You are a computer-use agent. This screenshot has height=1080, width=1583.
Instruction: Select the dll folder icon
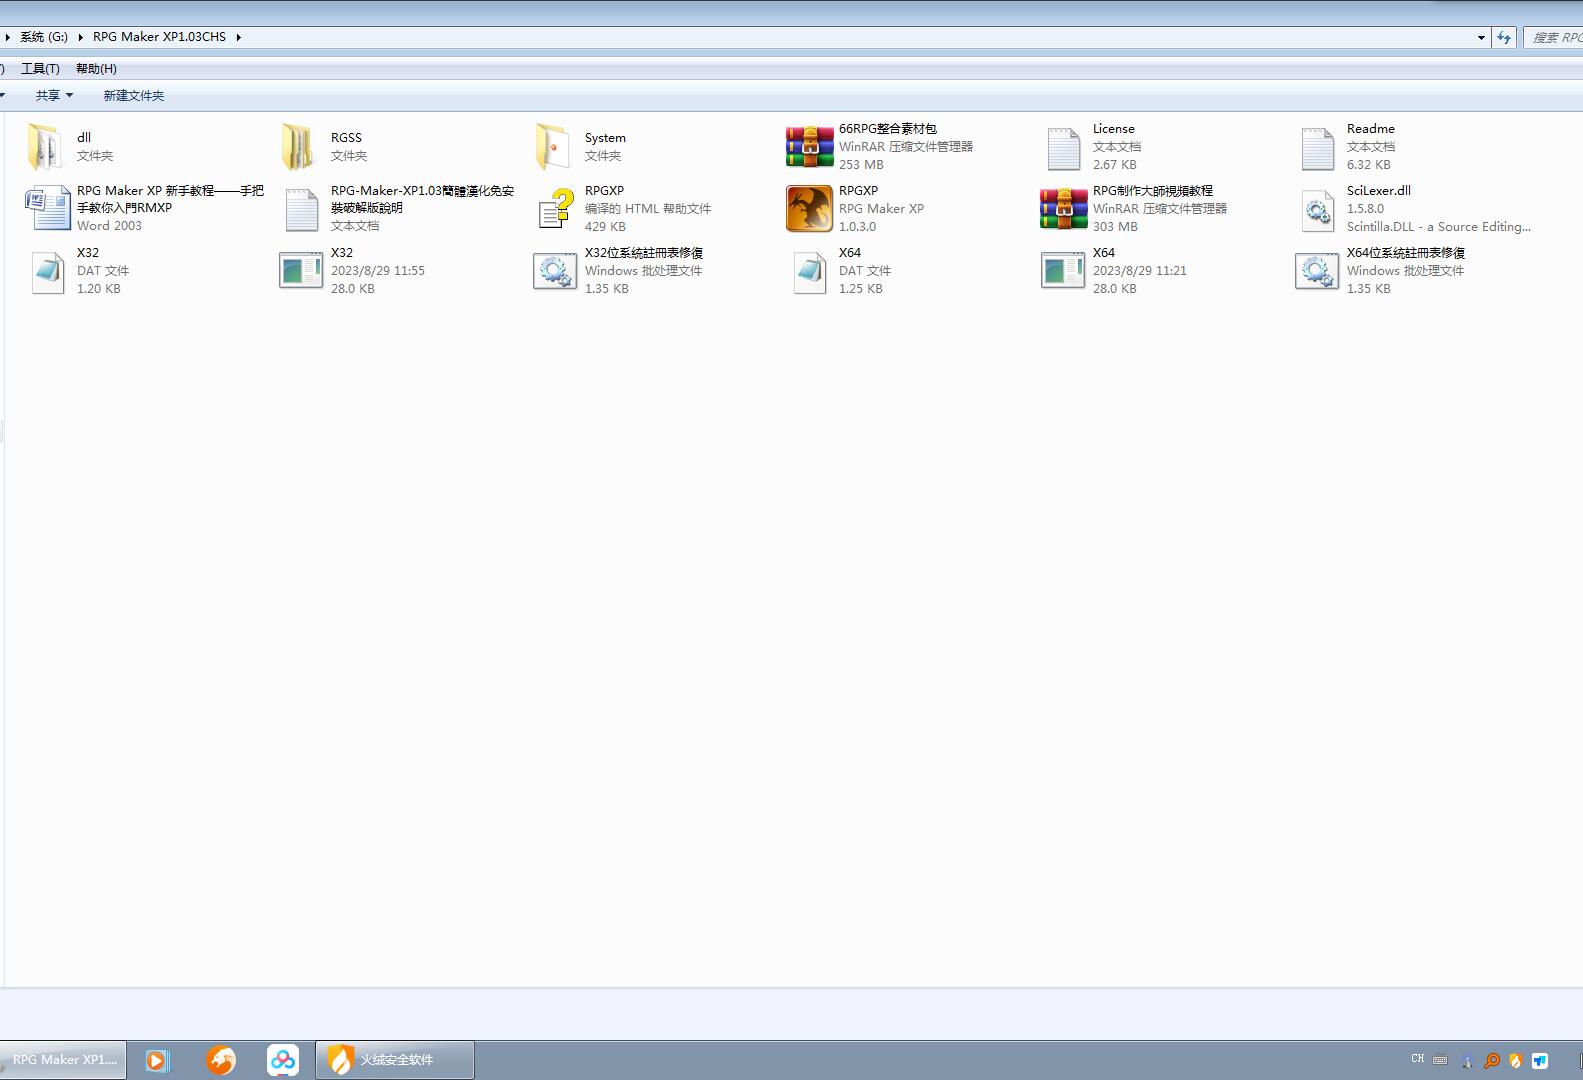click(x=45, y=147)
